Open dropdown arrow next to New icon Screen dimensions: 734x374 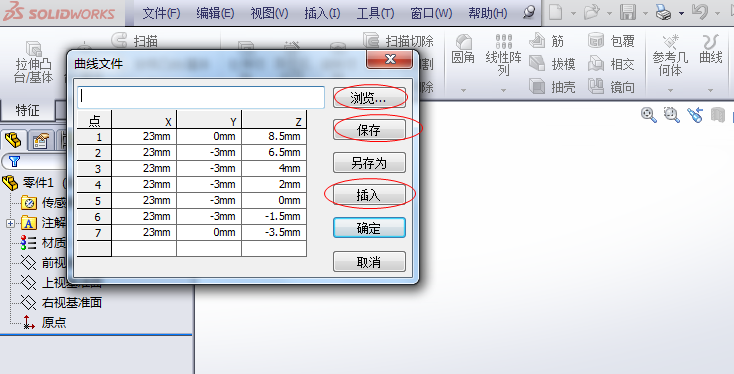pyautogui.click(x=573, y=14)
